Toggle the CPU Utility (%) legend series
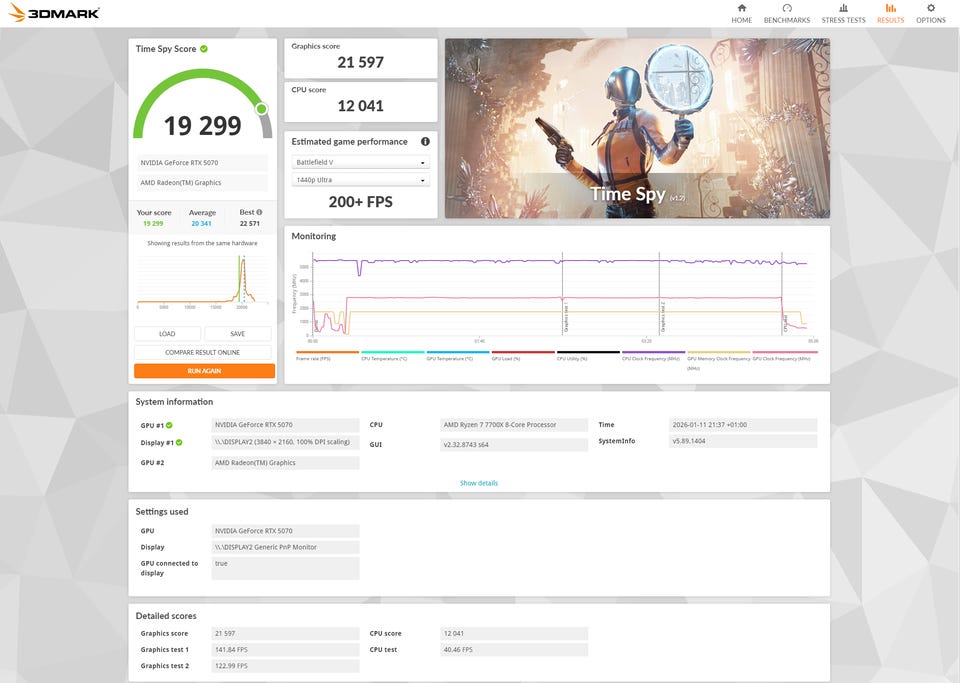 click(x=588, y=356)
